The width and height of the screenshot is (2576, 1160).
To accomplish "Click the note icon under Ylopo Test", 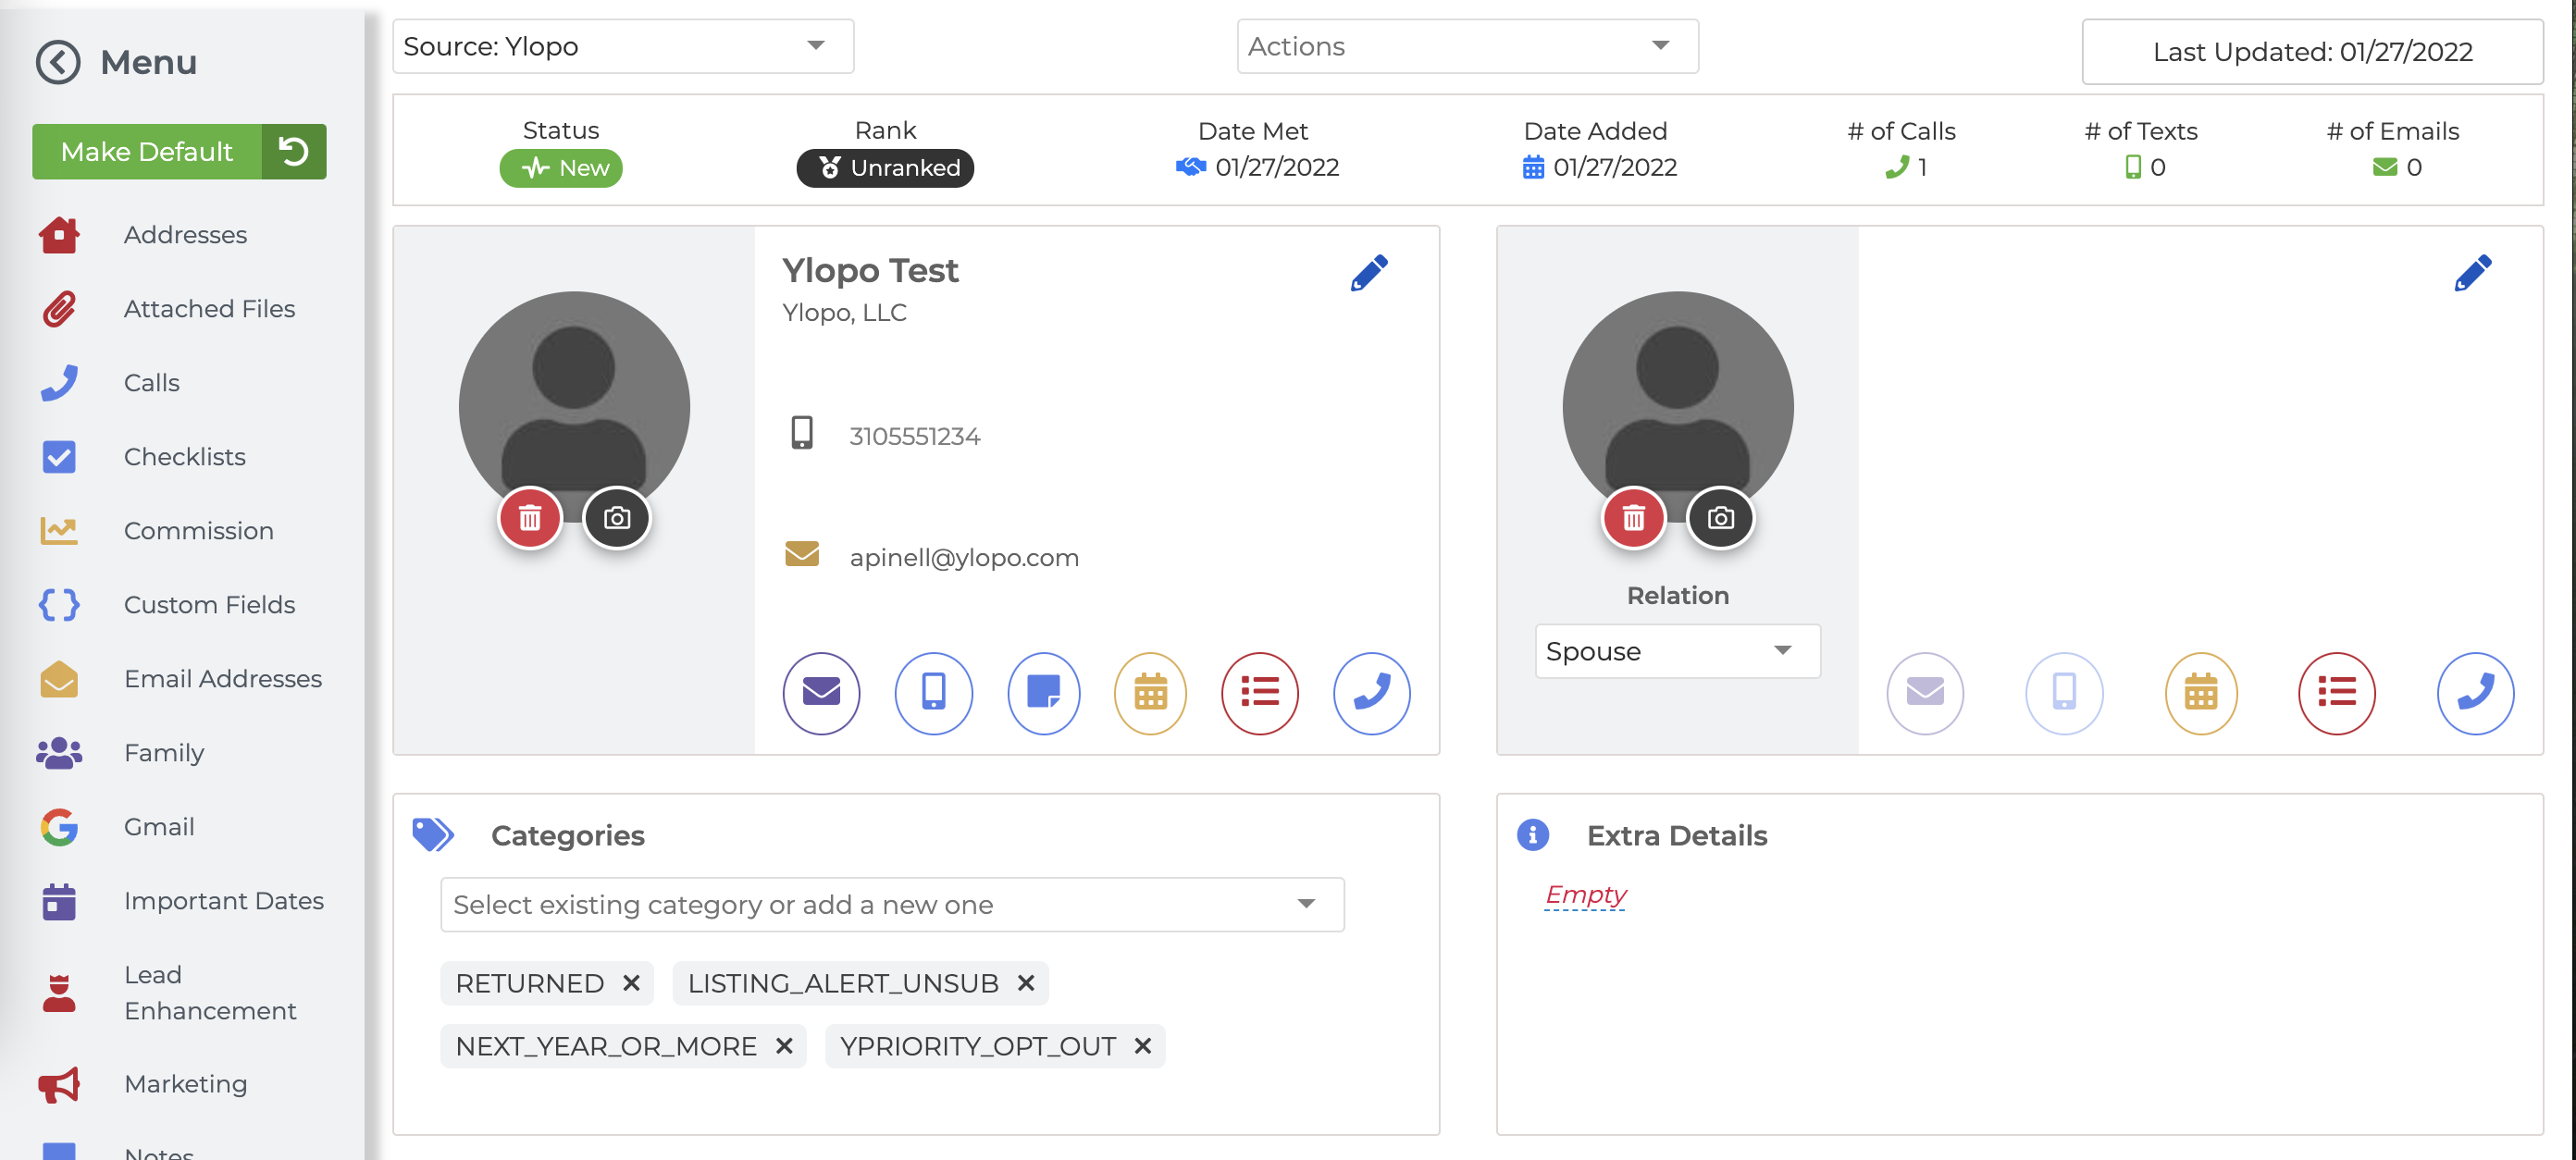I will (x=1043, y=692).
